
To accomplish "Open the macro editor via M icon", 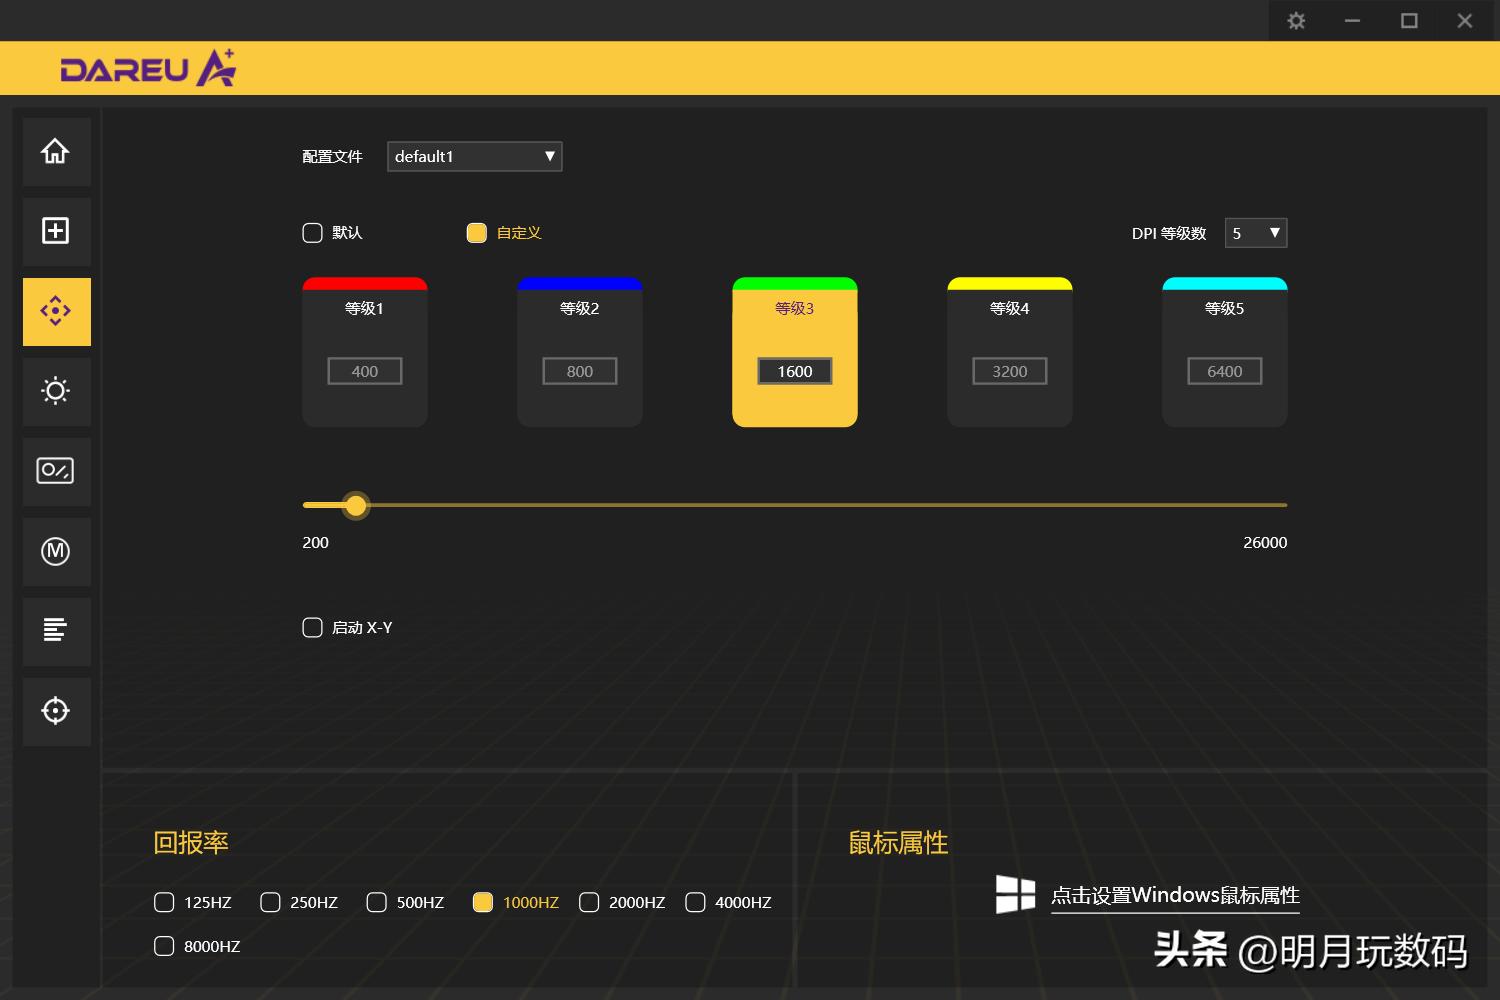I will [56, 551].
